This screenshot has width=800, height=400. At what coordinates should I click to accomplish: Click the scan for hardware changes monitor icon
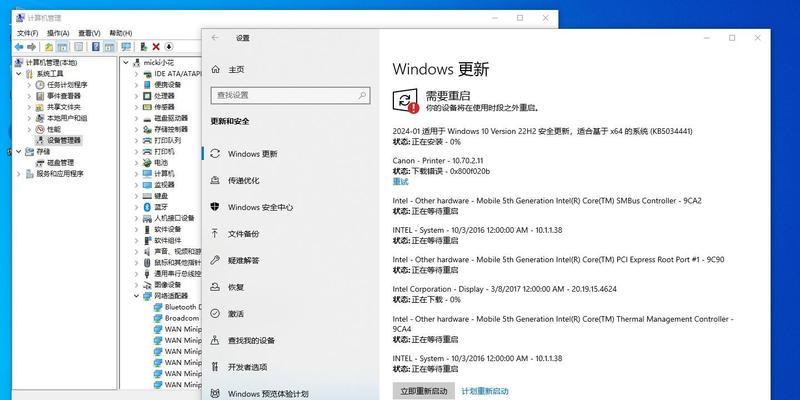[x=126, y=47]
